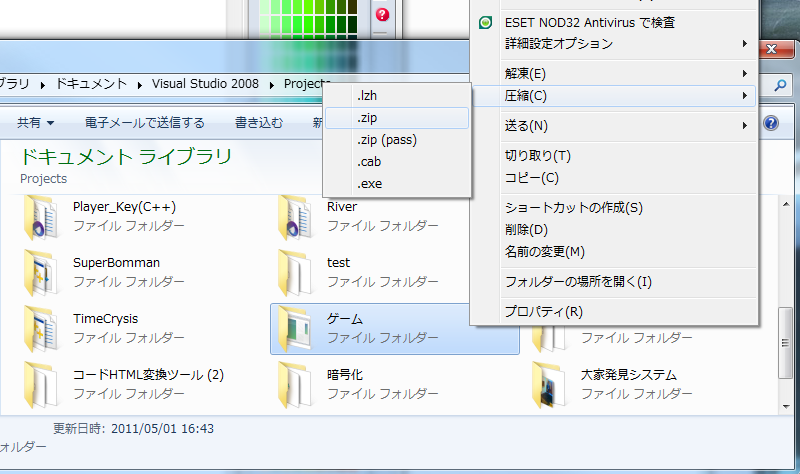
Task: Click the 更新日時 details text
Action: click(x=134, y=429)
